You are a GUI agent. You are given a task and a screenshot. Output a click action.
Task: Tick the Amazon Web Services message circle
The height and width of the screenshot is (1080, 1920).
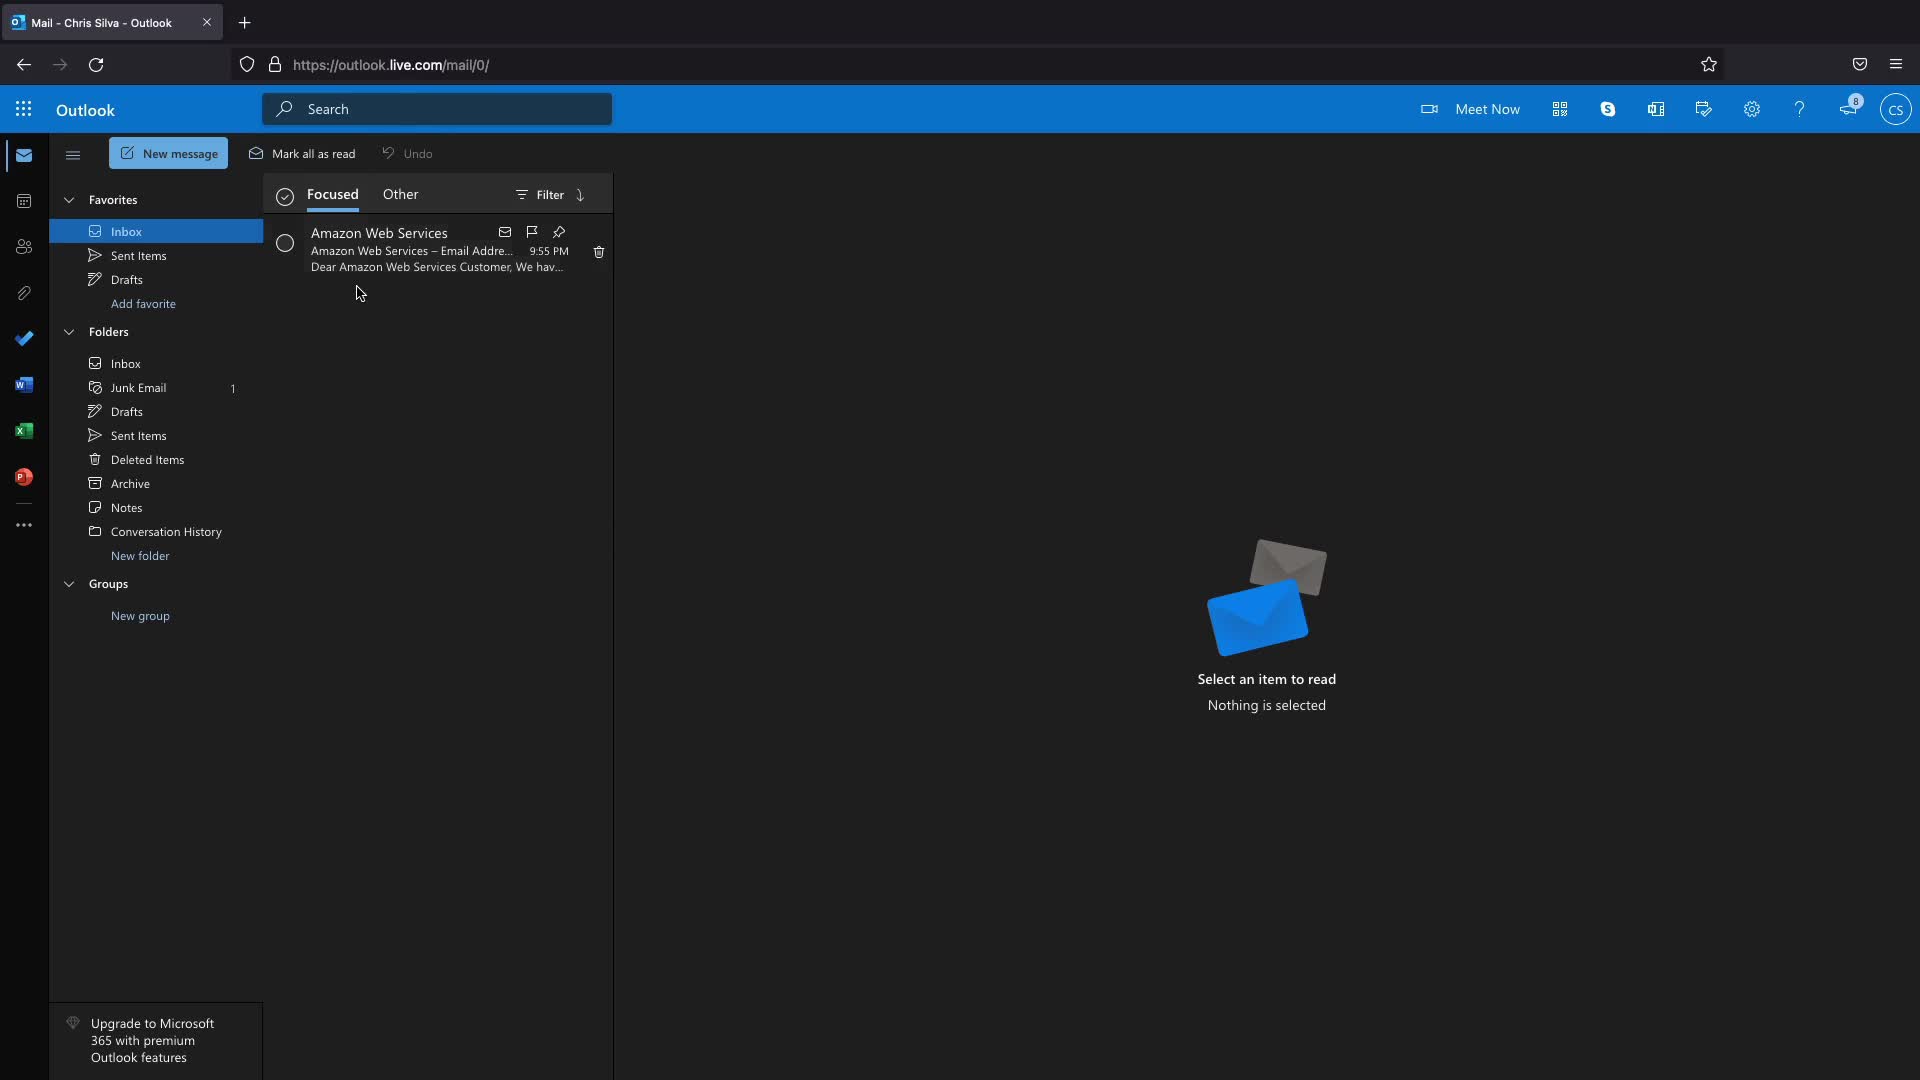click(x=285, y=243)
